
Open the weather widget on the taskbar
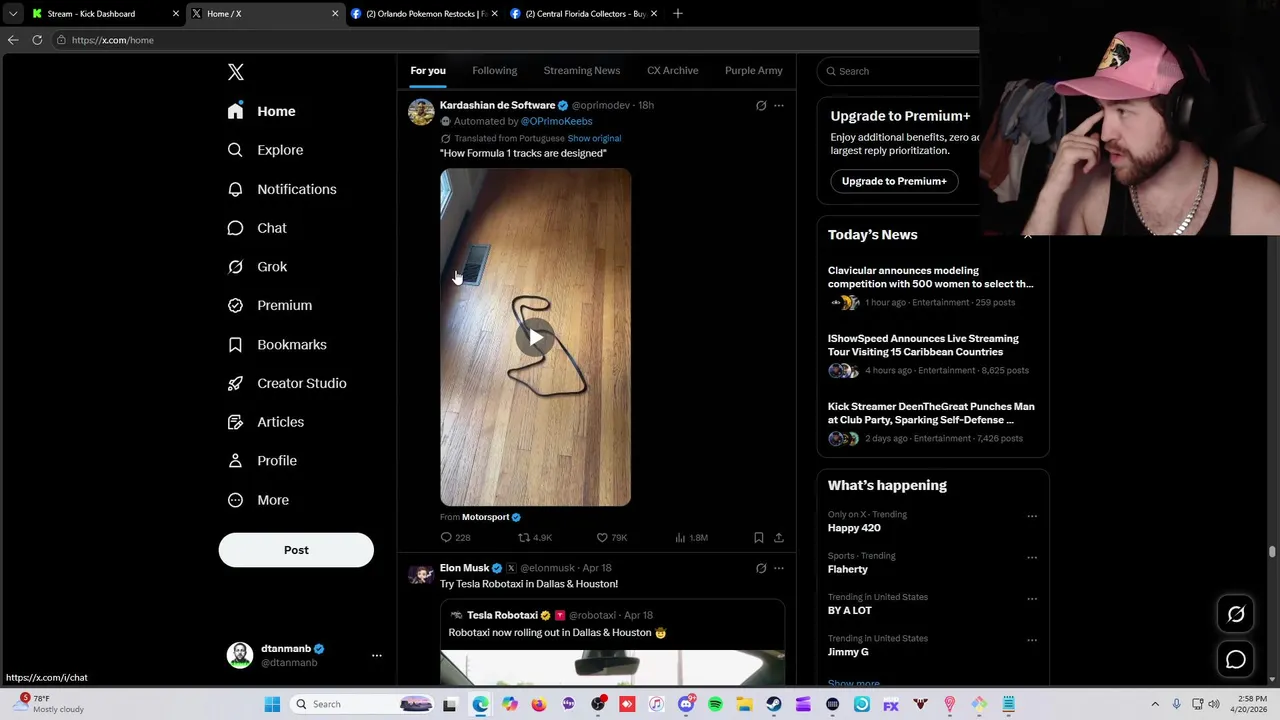(x=50, y=704)
